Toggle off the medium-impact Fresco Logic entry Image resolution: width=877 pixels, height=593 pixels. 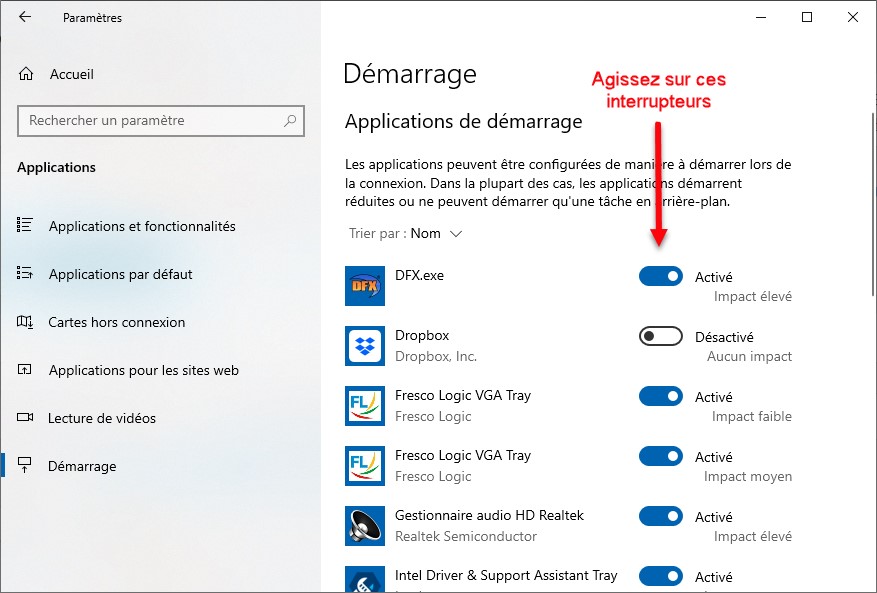pos(660,457)
